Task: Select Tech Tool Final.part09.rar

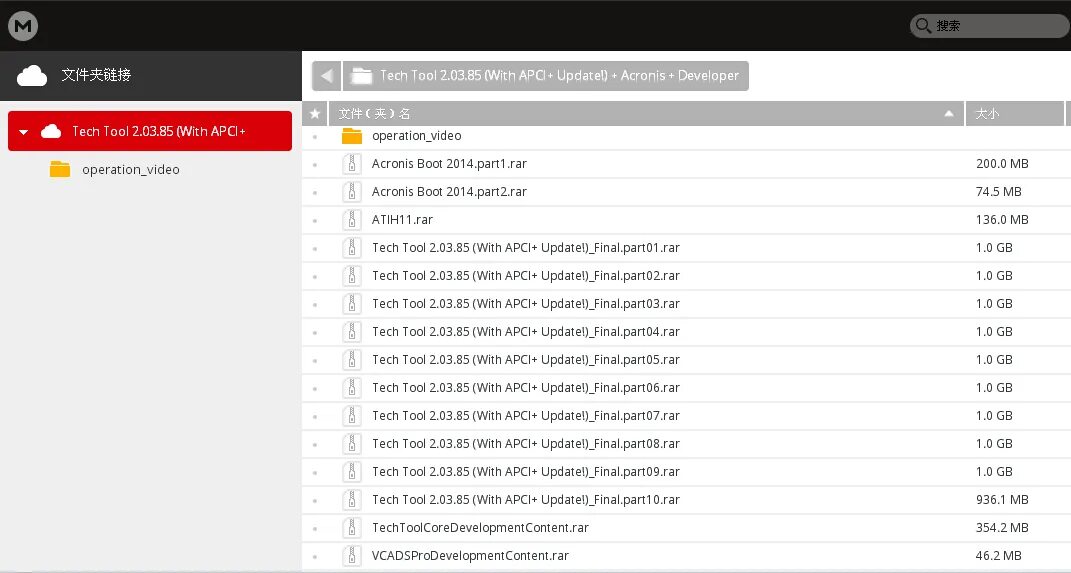Action: (526, 472)
